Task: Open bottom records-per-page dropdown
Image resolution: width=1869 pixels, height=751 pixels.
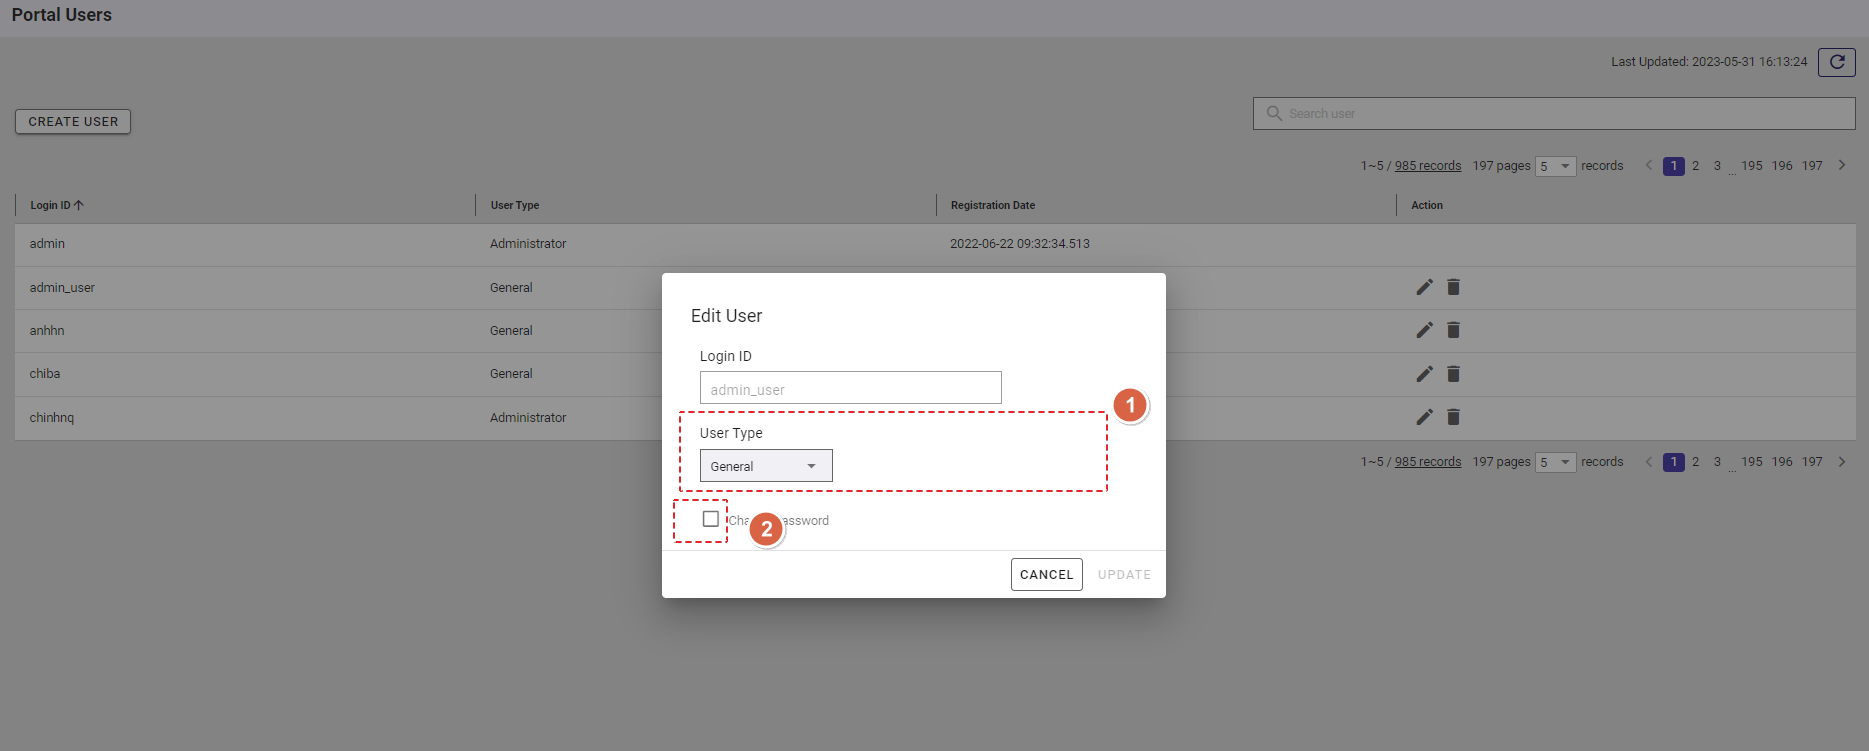Action: (x=1555, y=463)
